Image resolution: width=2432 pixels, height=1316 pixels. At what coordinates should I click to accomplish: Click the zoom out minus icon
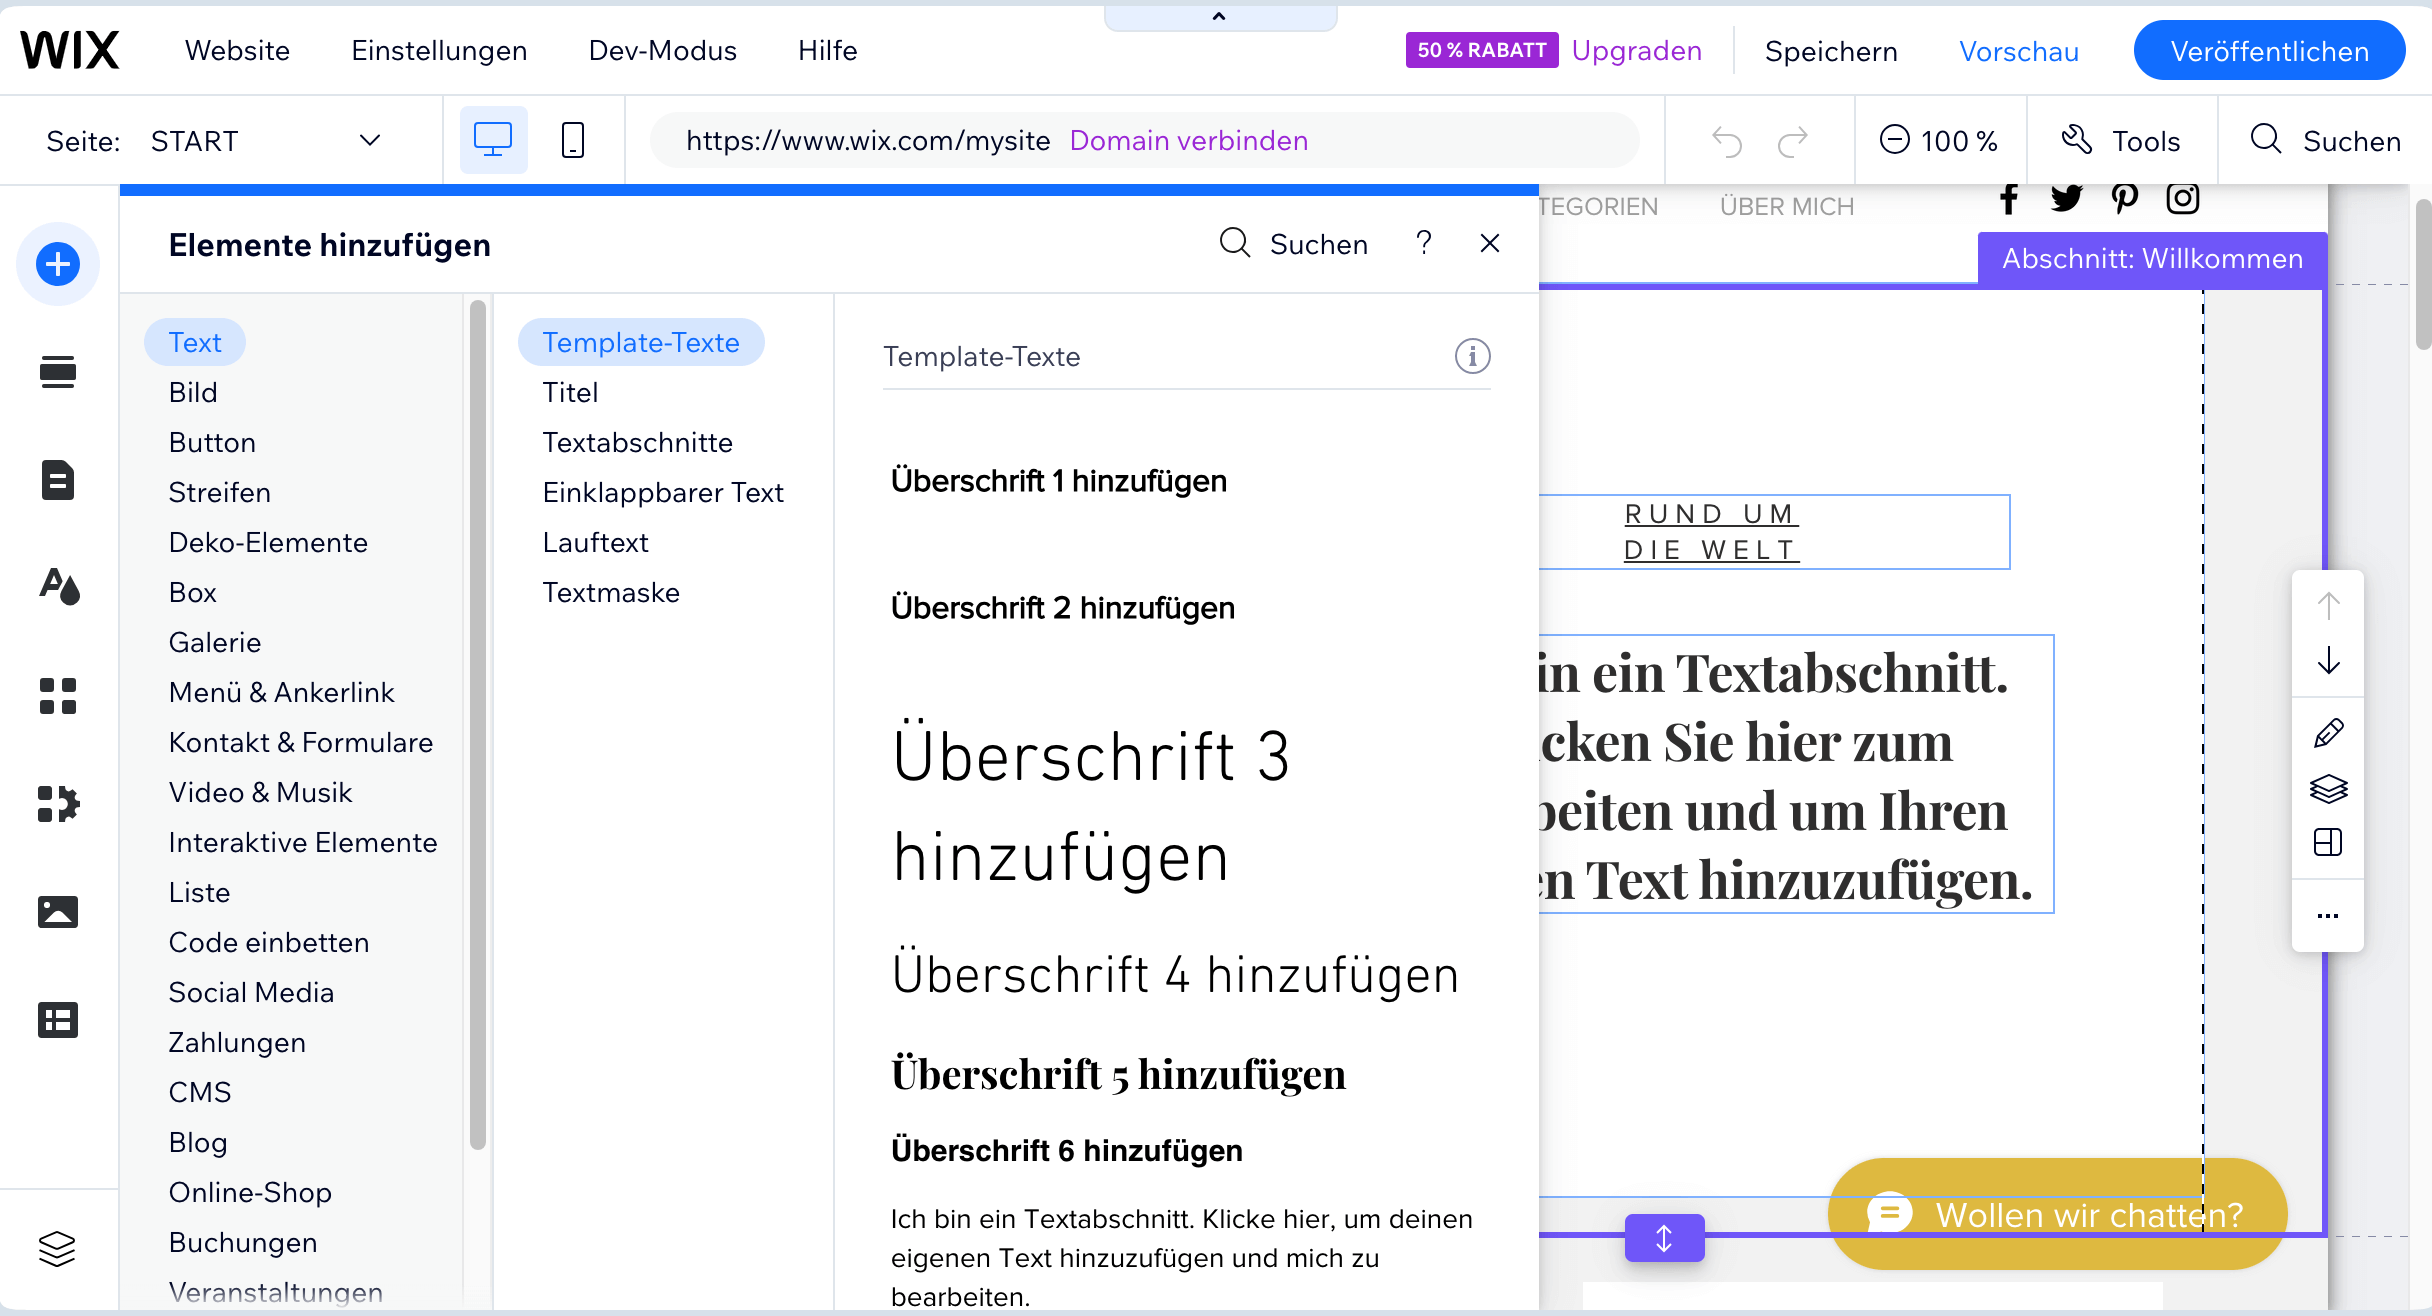1894,140
